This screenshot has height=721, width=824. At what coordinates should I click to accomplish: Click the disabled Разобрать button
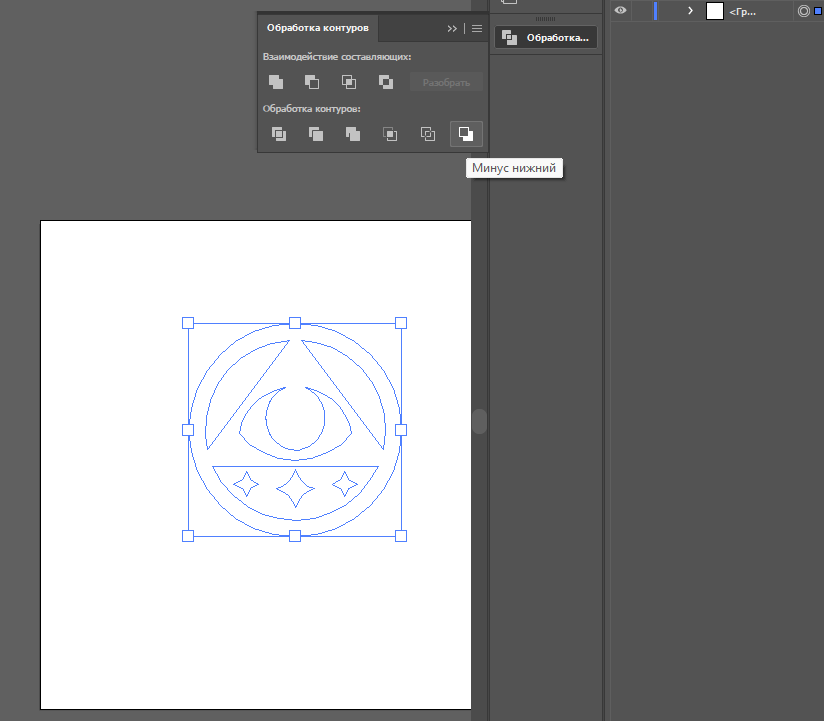pos(446,83)
